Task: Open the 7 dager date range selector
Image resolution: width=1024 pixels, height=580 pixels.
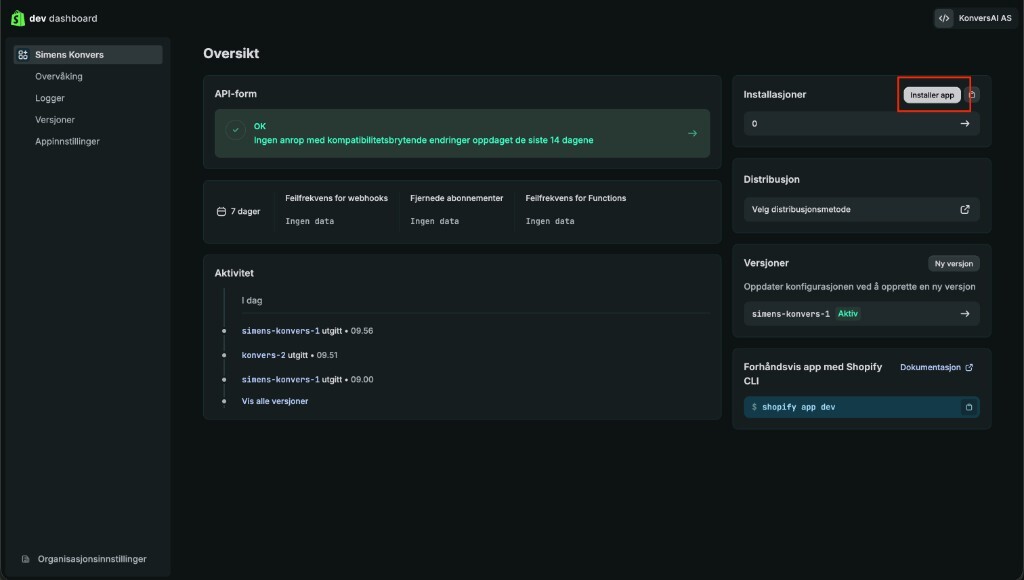Action: (238, 212)
